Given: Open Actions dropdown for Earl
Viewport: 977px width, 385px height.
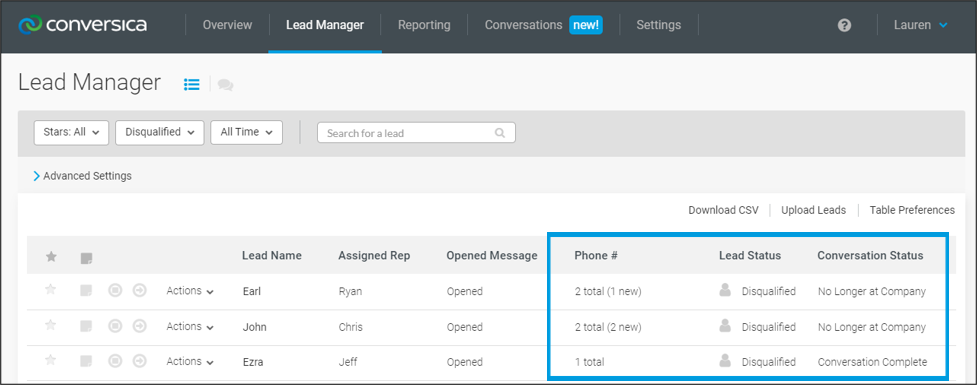Looking at the screenshot, I should point(190,291).
